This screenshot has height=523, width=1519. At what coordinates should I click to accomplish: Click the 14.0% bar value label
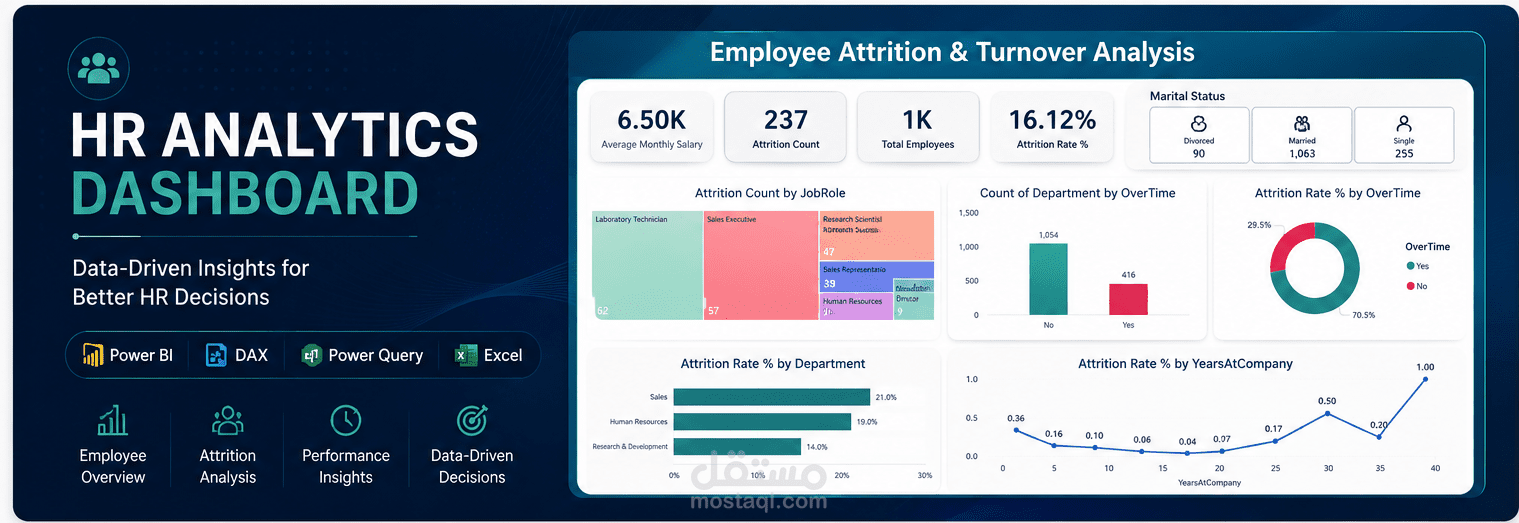point(817,447)
